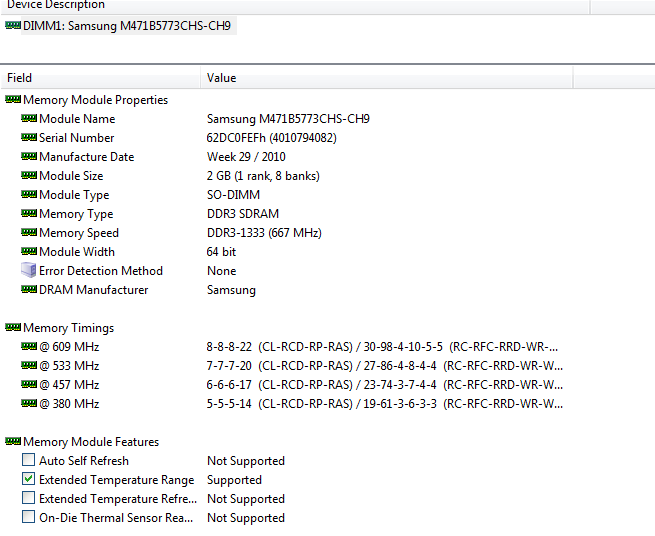Select value SO-DIMM
Viewport: 655px width, 536px height.
pos(234,195)
